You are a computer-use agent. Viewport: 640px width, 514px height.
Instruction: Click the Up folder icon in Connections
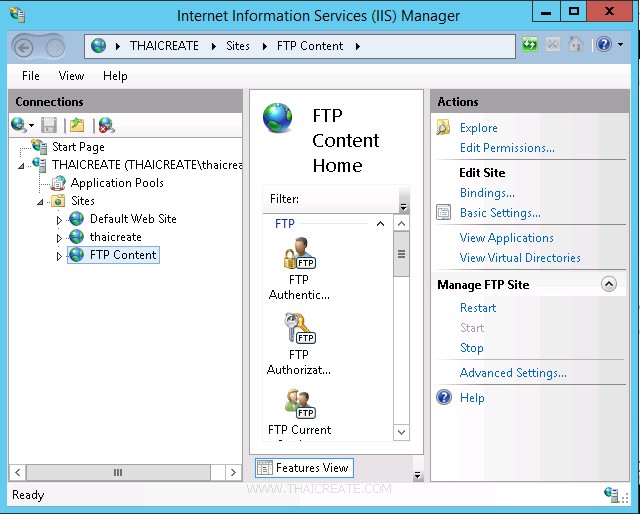(x=77, y=125)
